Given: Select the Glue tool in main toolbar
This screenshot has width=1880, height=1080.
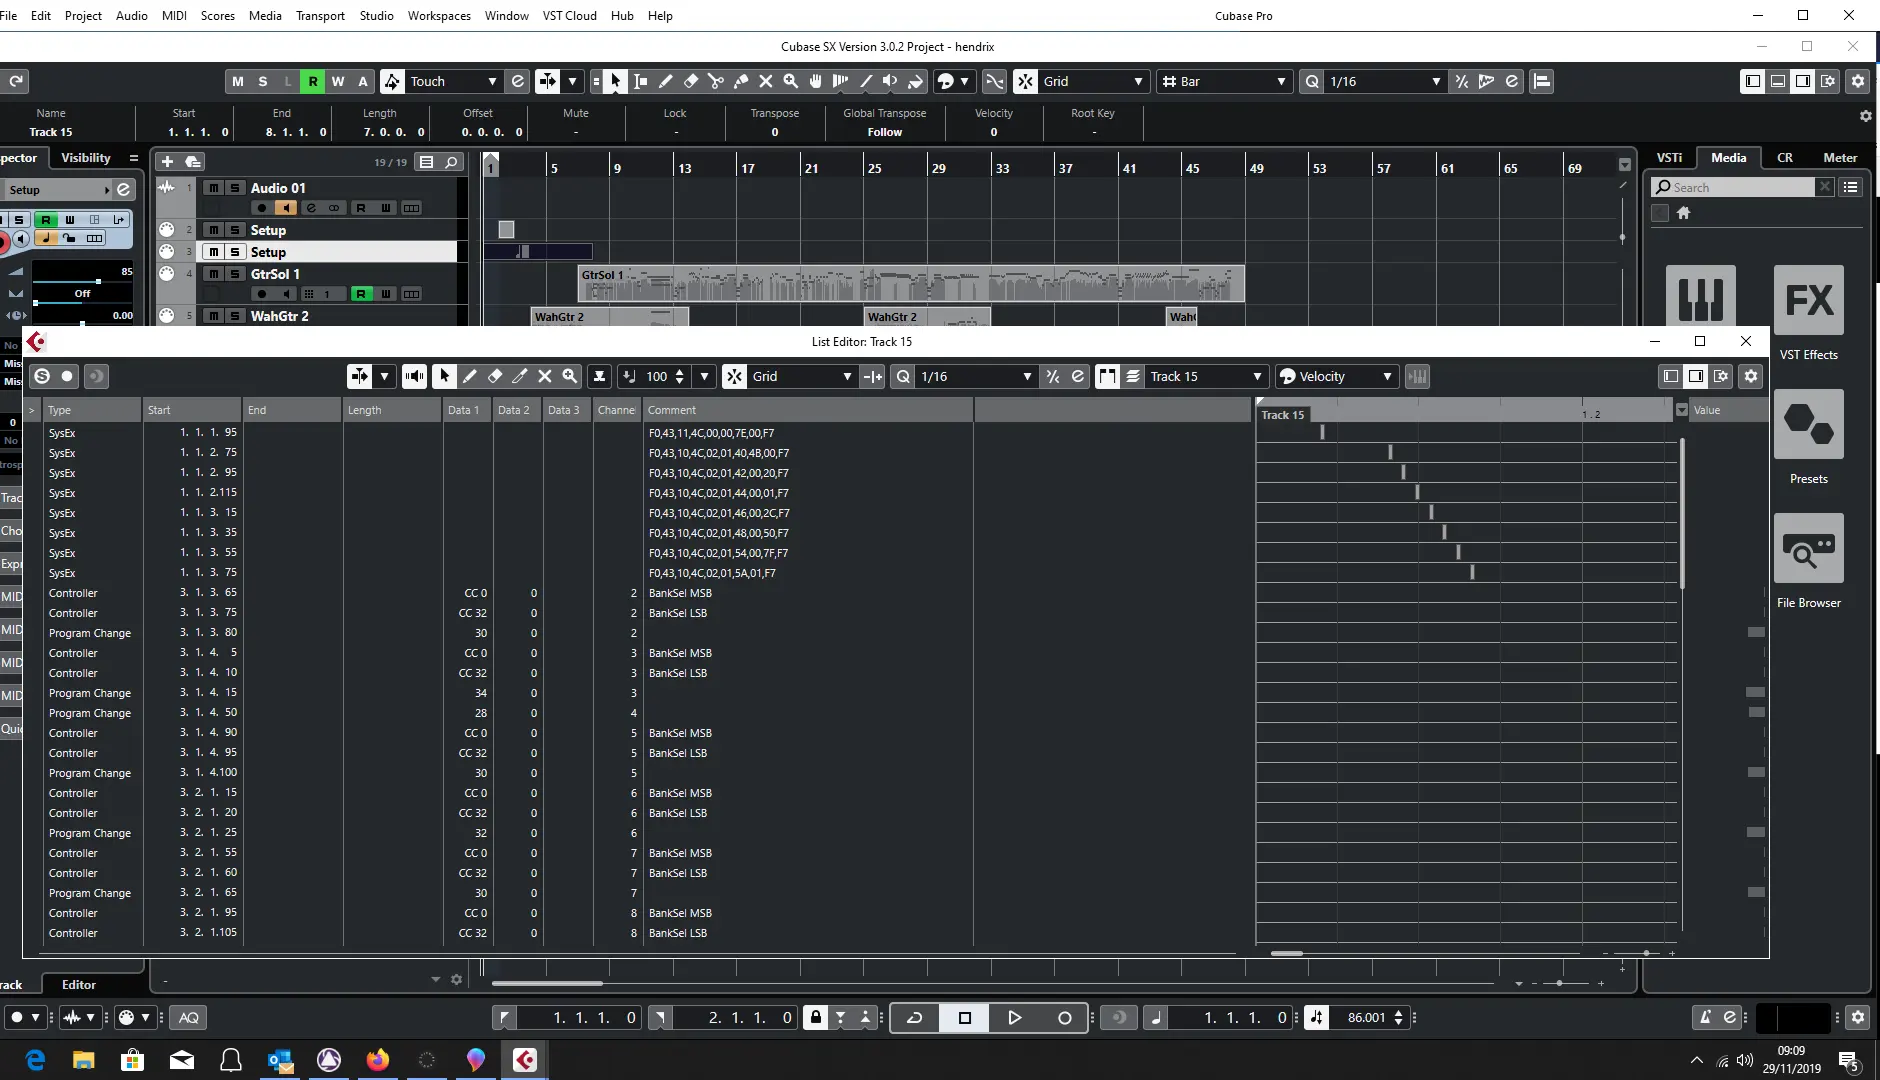Looking at the screenshot, I should click(x=741, y=82).
